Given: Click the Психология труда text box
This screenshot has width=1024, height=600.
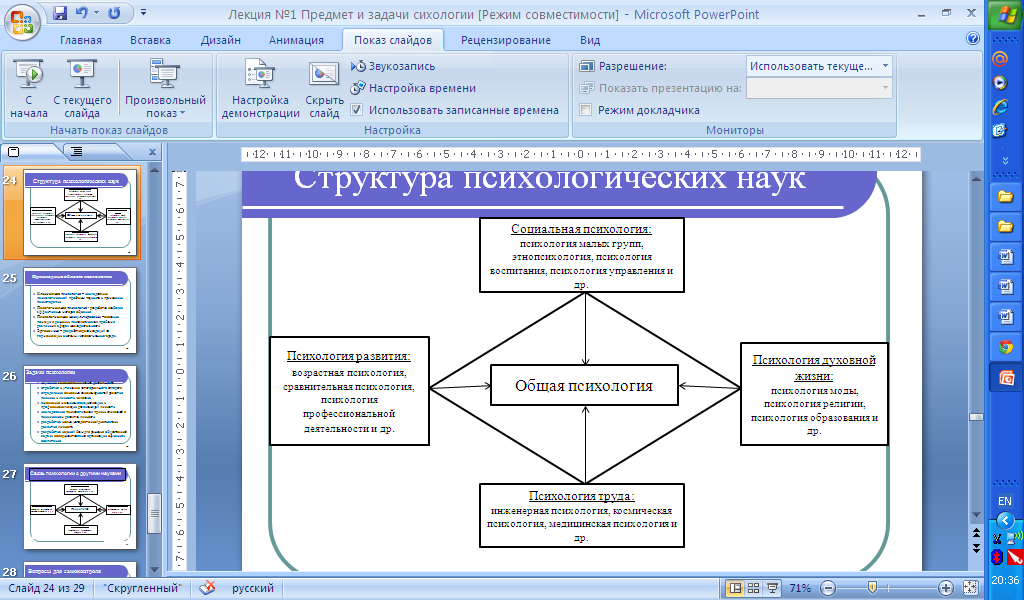Looking at the screenshot, I should [x=581, y=515].
